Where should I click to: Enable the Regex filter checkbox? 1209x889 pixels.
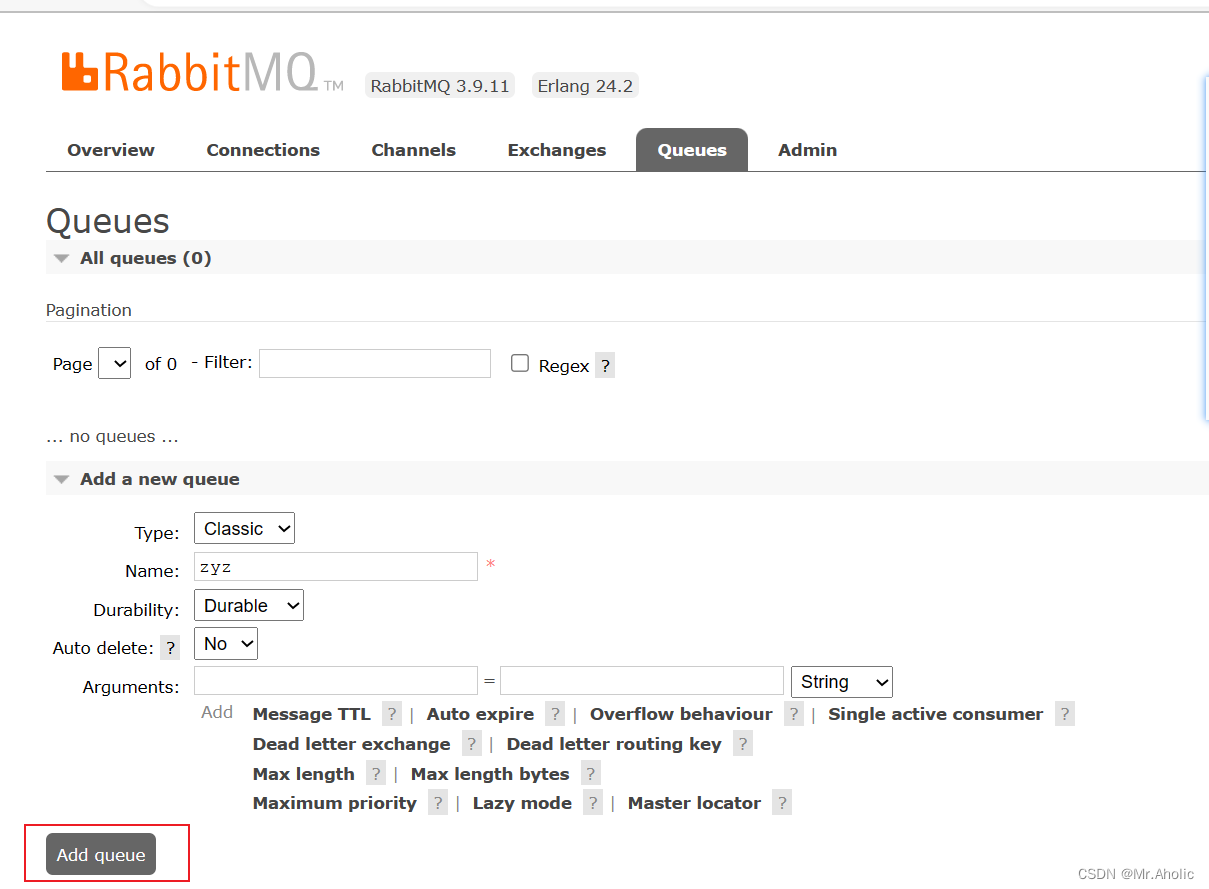click(520, 363)
